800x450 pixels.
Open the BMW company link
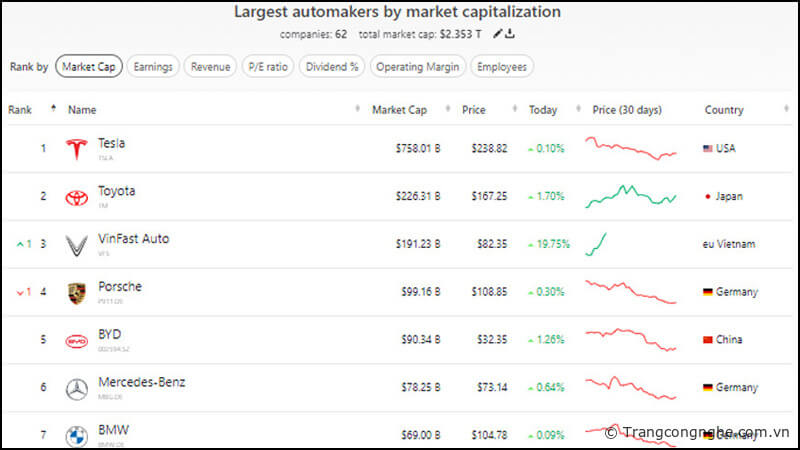click(113, 430)
